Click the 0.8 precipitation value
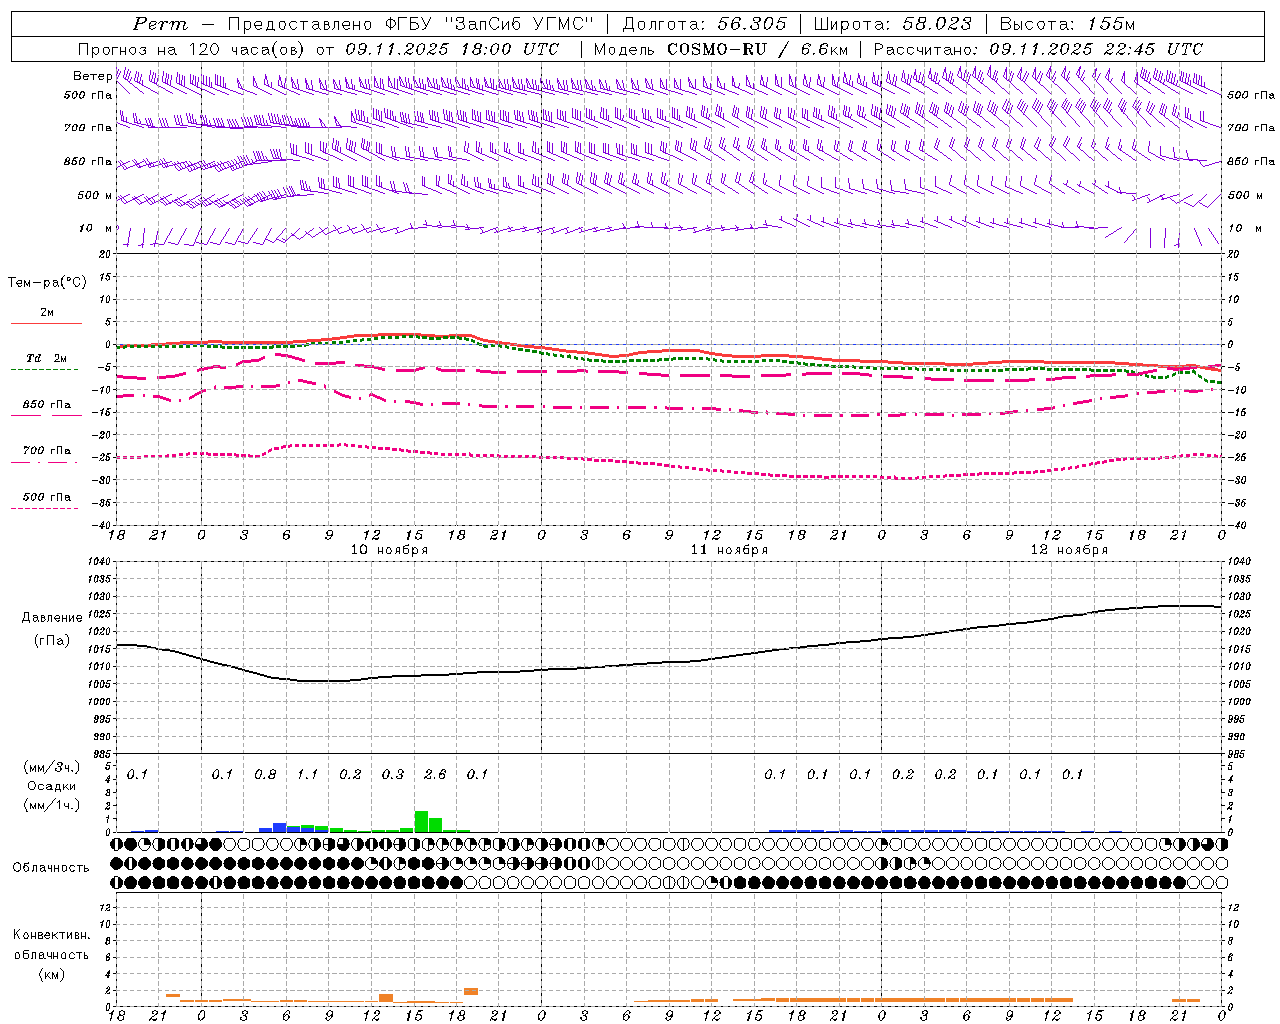Viewport: 1280px width, 1024px height. point(265,774)
